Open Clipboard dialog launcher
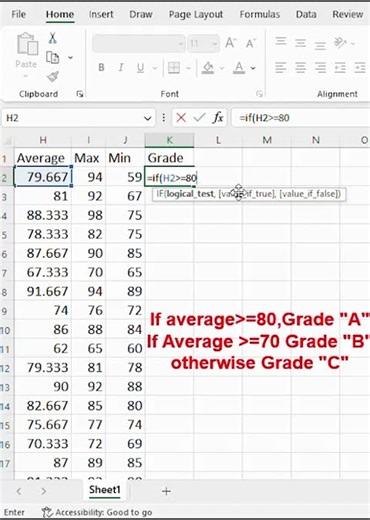The image size is (370, 520). click(80, 94)
